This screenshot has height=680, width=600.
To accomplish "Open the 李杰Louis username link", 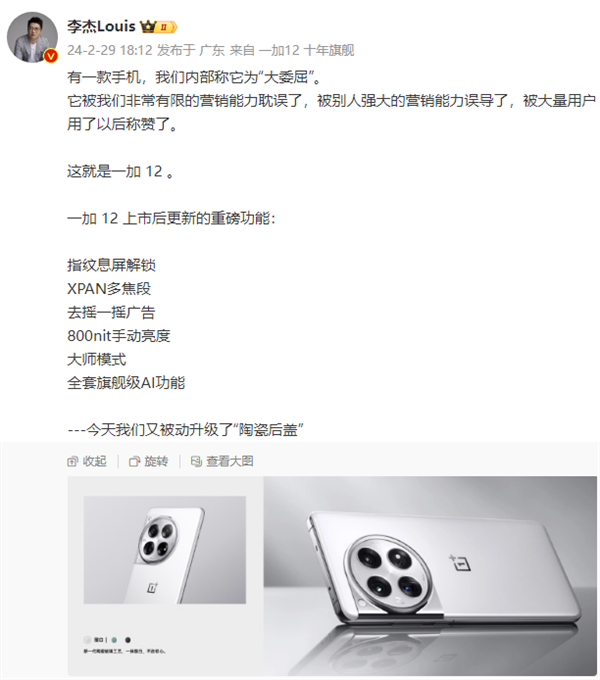I will pyautogui.click(x=101, y=26).
